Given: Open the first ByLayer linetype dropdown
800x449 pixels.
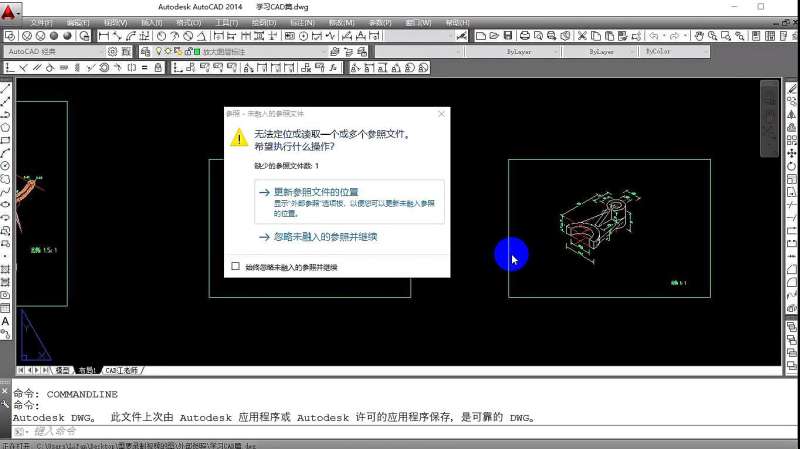Looking at the screenshot, I should (x=513, y=52).
